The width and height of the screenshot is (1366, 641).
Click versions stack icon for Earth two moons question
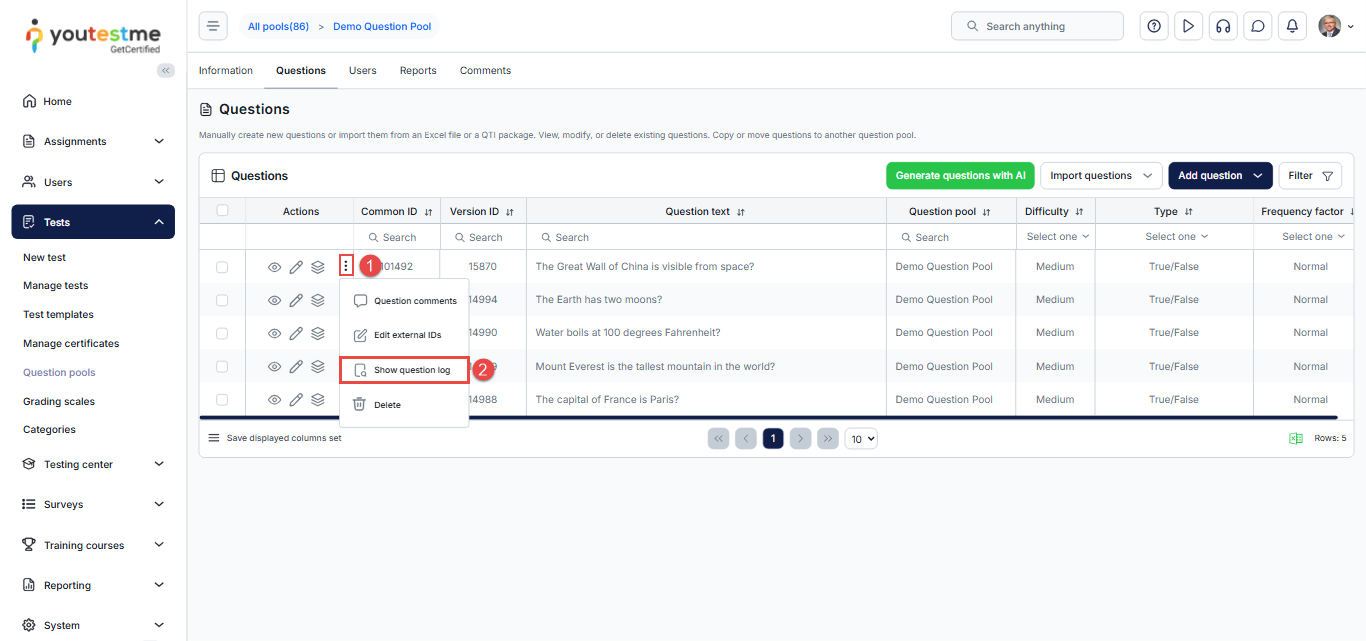coord(318,300)
